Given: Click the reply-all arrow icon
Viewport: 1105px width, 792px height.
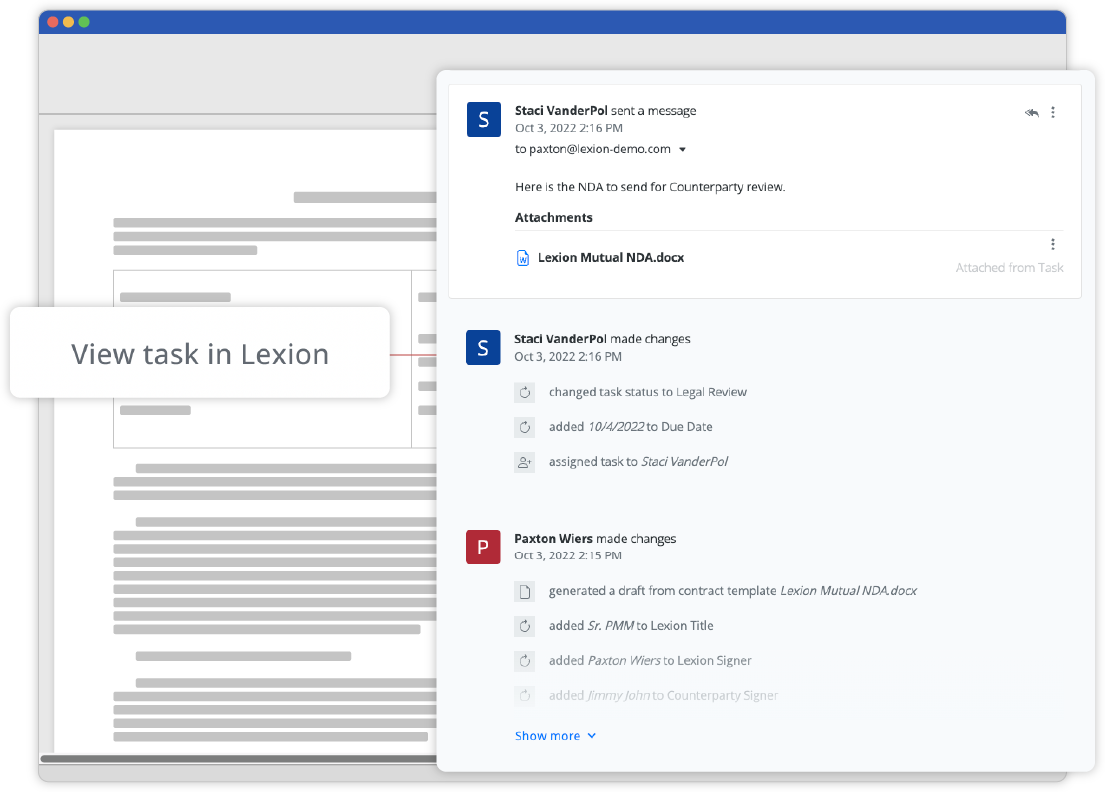Looking at the screenshot, I should [1032, 113].
